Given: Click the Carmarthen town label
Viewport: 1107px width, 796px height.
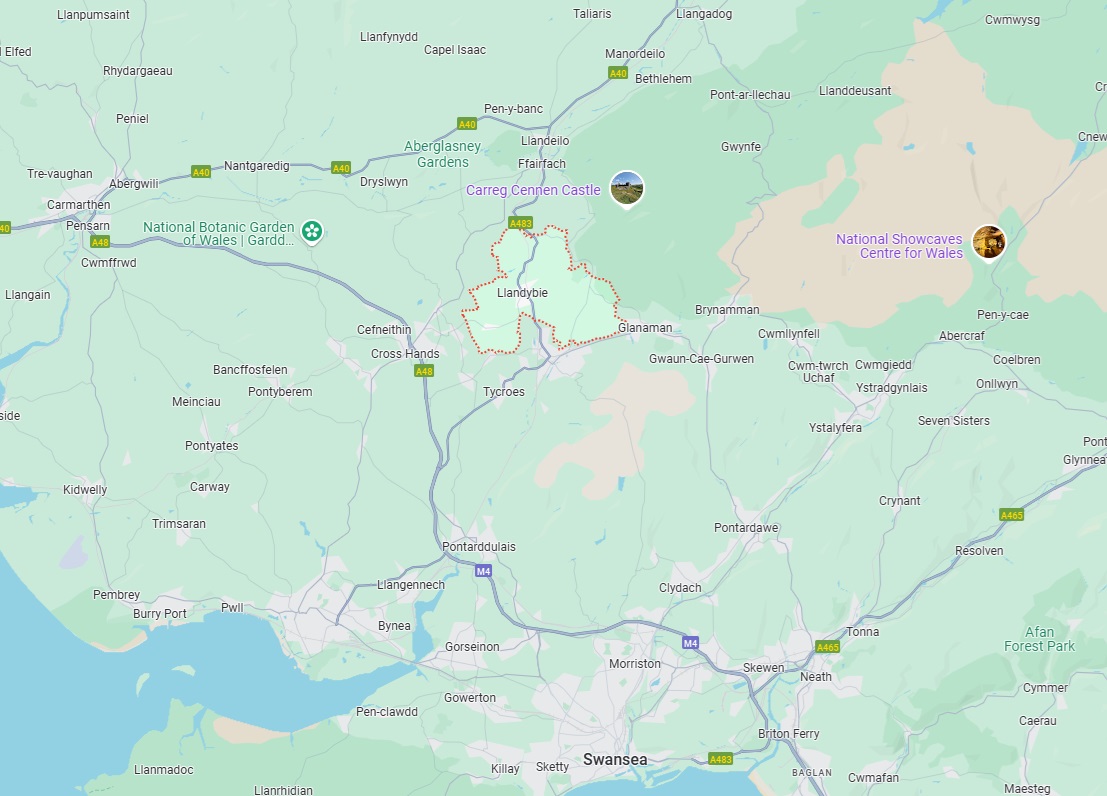Looking at the screenshot, I should pos(78,205).
